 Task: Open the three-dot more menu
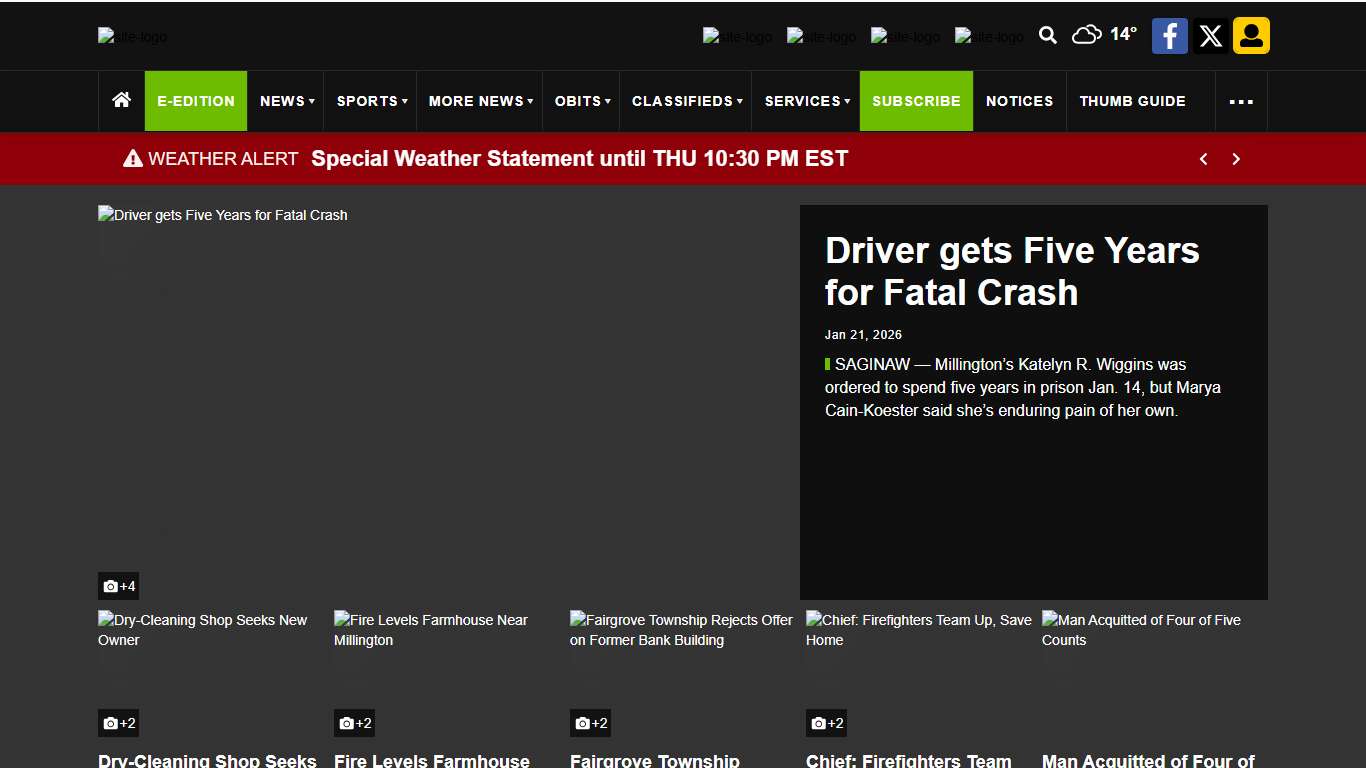pos(1241,101)
